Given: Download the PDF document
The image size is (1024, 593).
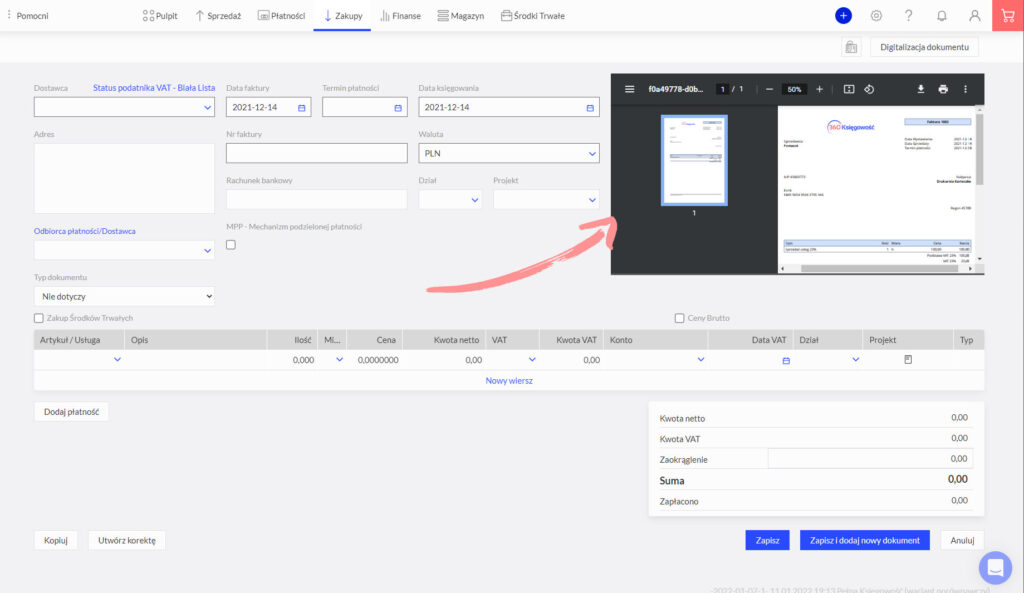Looking at the screenshot, I should [x=920, y=89].
